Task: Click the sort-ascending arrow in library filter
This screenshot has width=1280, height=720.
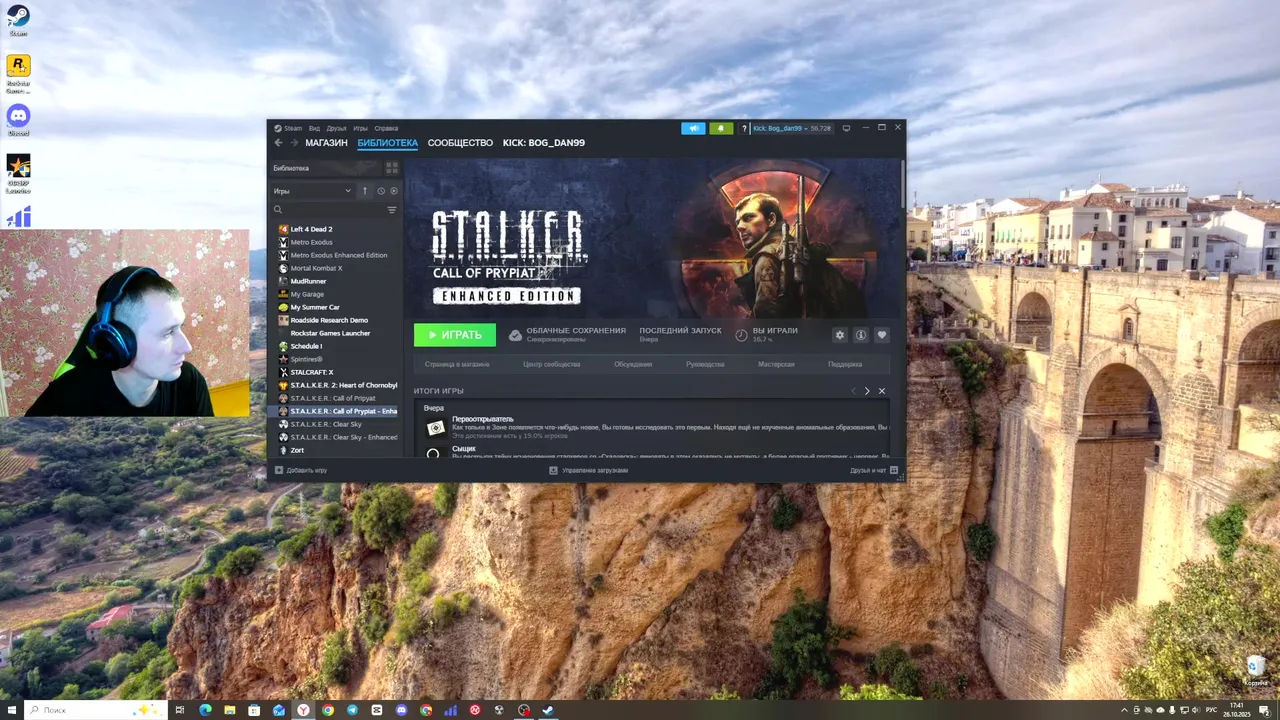Action: click(365, 191)
